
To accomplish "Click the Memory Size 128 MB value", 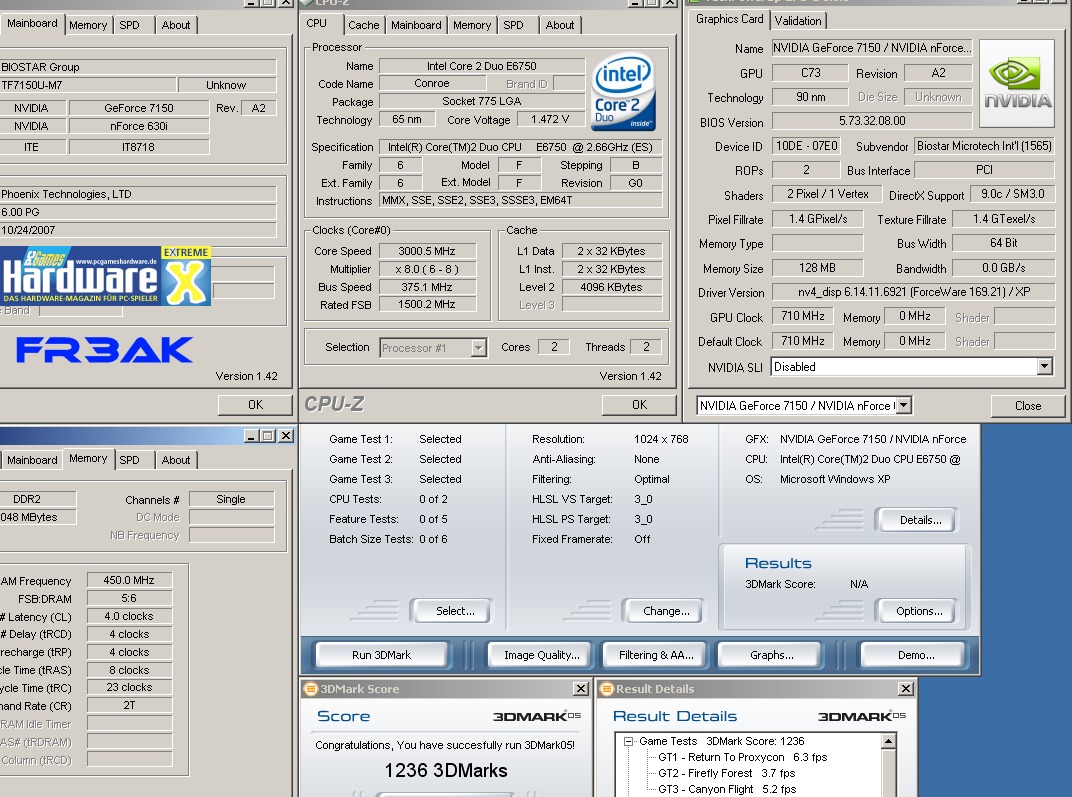I will pyautogui.click(x=817, y=268).
